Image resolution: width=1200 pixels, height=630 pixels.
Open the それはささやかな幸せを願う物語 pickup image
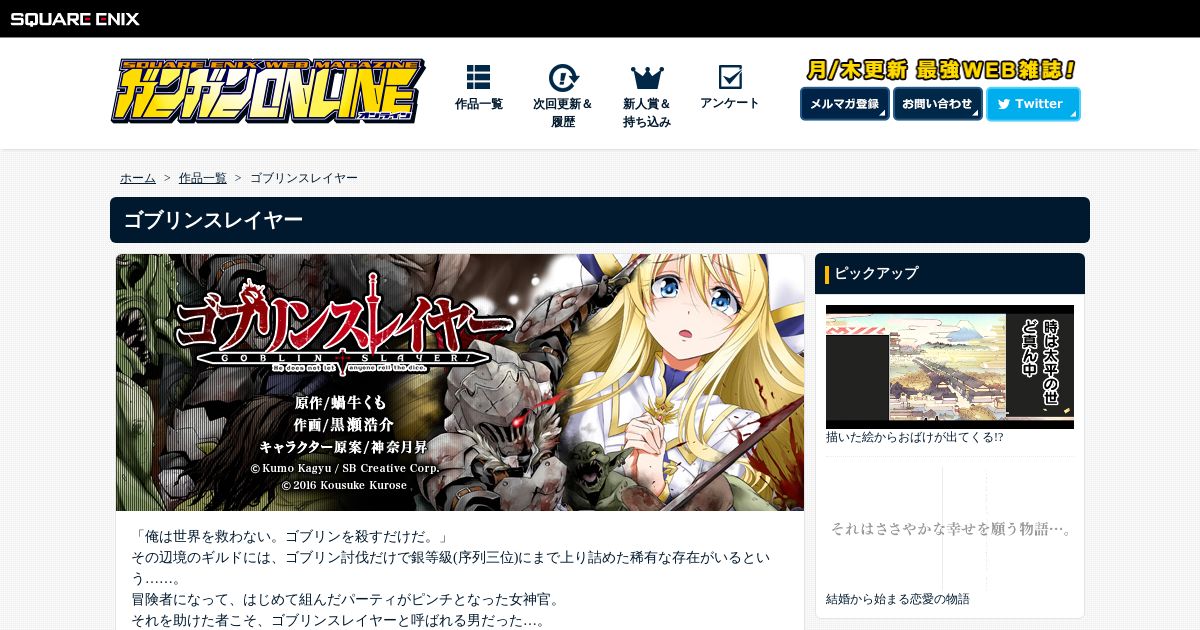click(x=950, y=528)
